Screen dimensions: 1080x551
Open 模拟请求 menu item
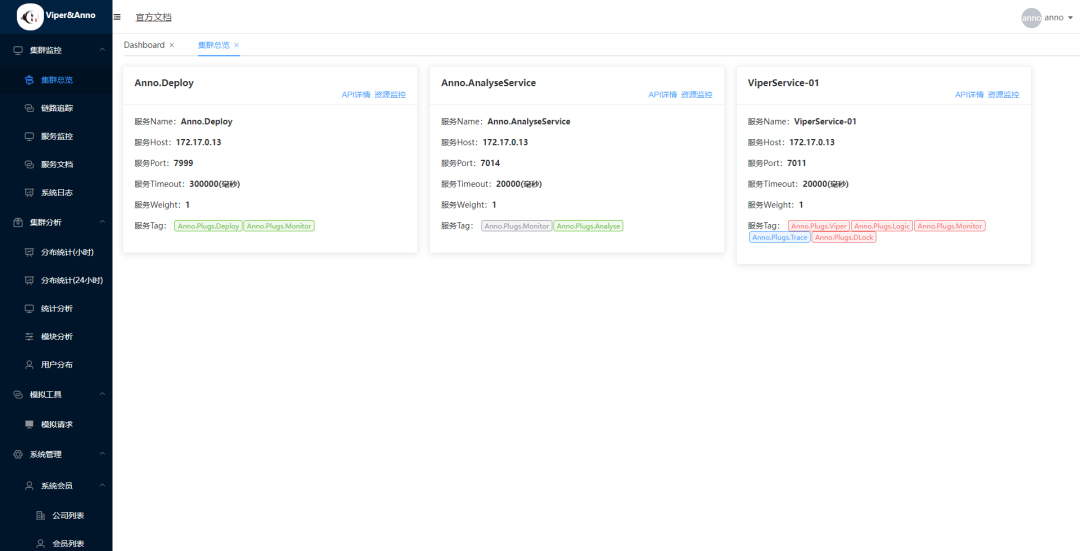coord(56,424)
